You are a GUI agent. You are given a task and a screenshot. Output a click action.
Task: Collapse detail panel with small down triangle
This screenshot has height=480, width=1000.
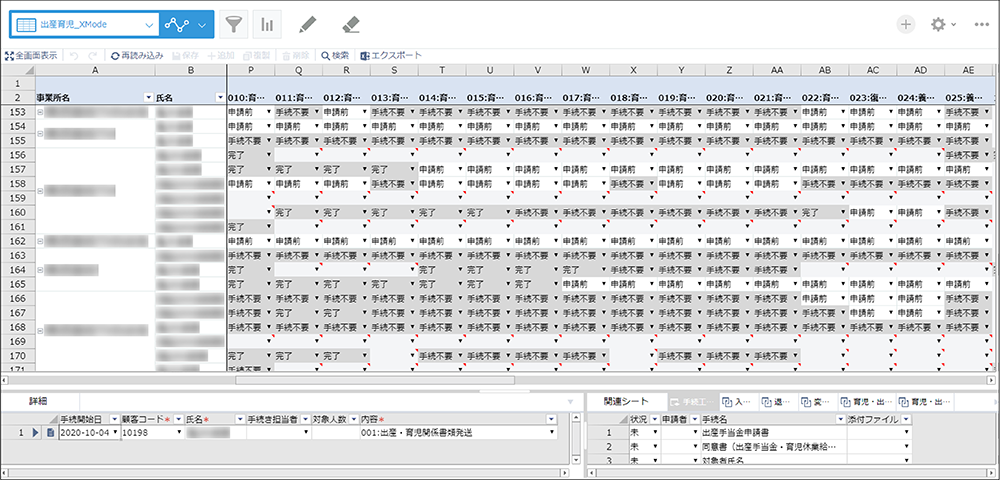click(571, 402)
